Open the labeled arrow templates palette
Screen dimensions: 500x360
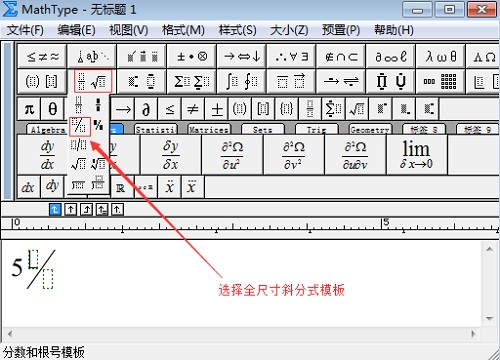(x=341, y=81)
